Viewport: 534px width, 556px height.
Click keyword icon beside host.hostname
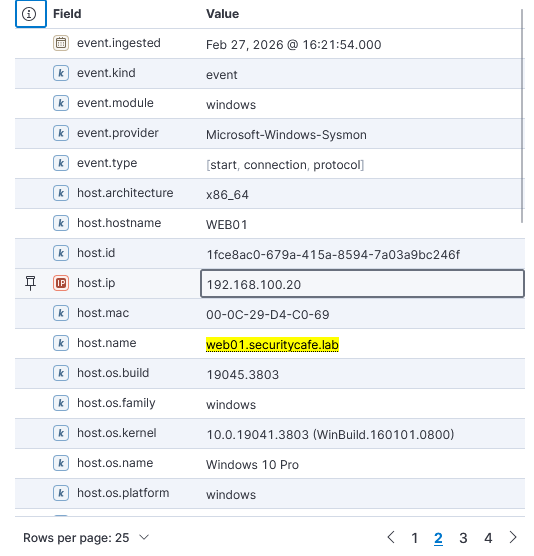61,223
